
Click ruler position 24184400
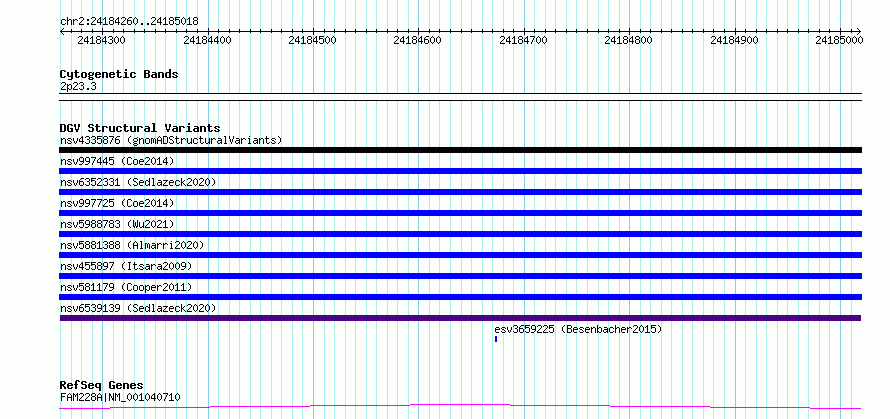(208, 40)
